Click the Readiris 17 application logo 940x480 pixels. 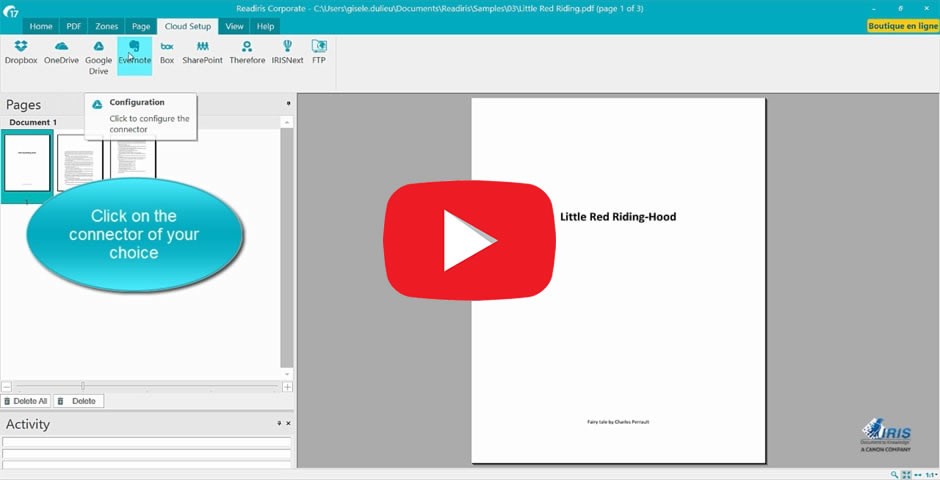pos(10,10)
